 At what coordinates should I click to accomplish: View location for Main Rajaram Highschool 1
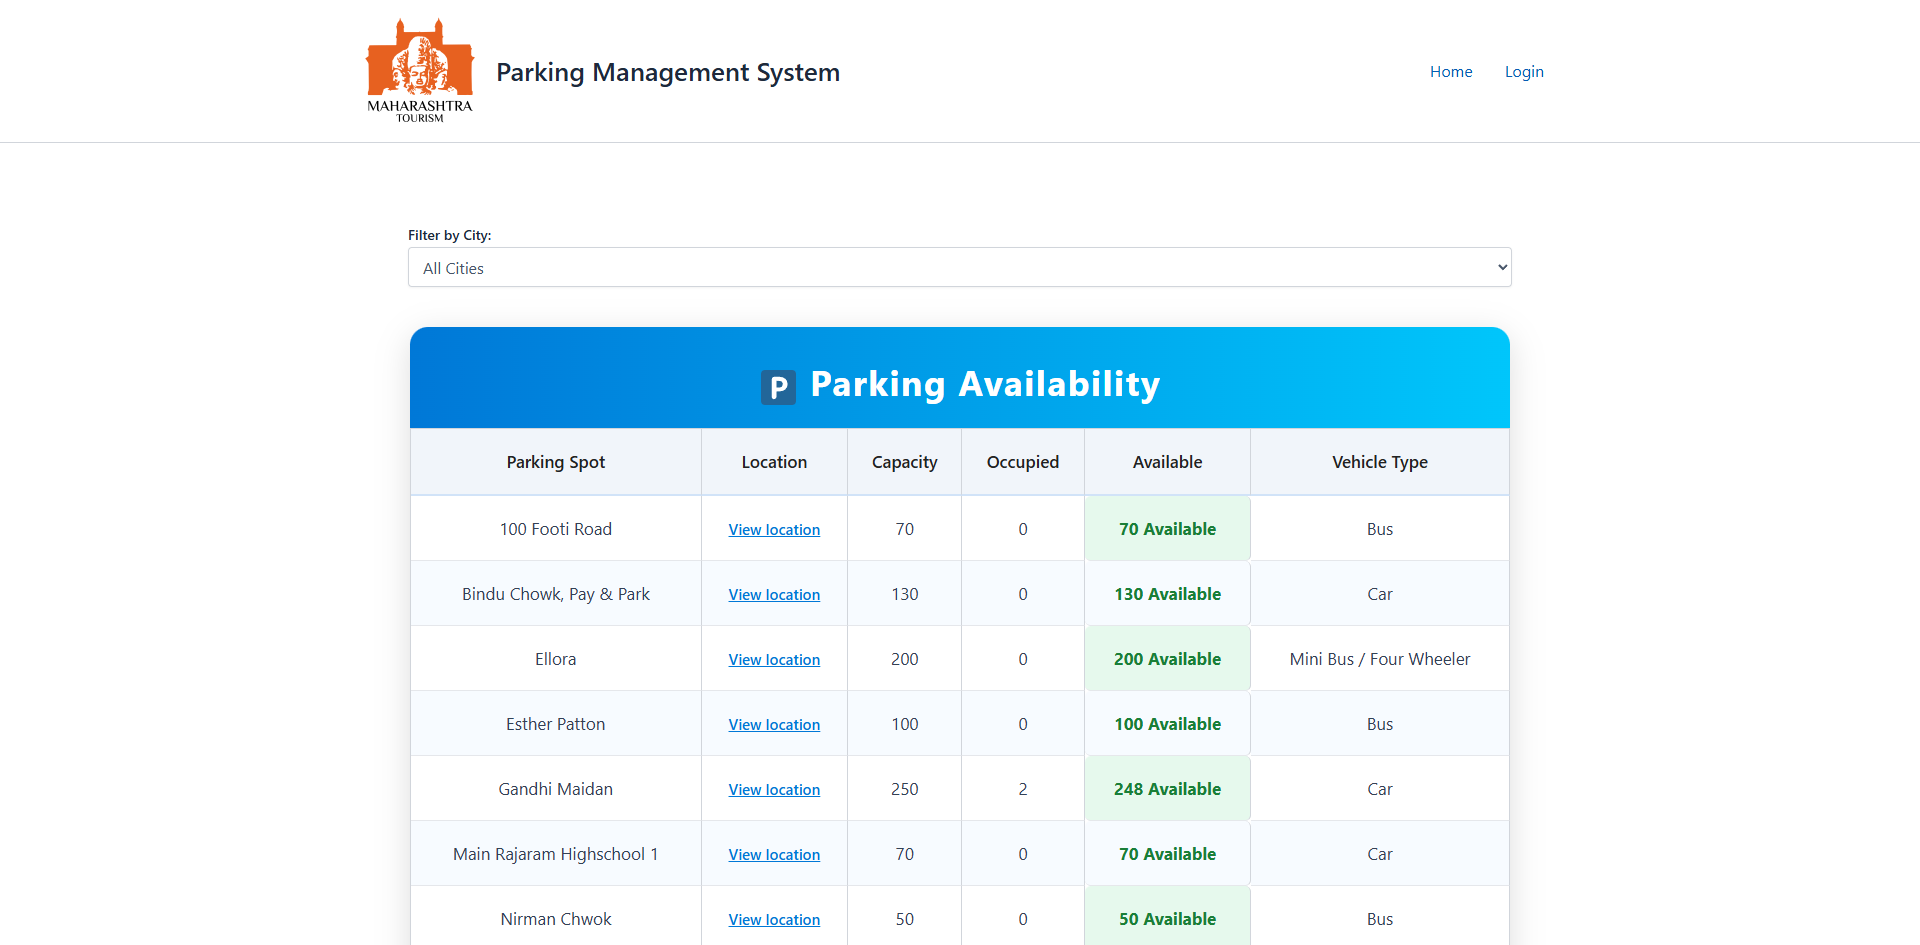774,854
